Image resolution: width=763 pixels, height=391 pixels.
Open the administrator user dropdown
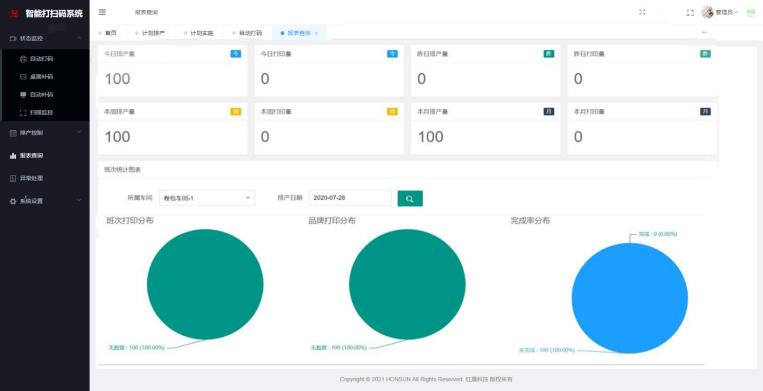pyautogui.click(x=727, y=13)
